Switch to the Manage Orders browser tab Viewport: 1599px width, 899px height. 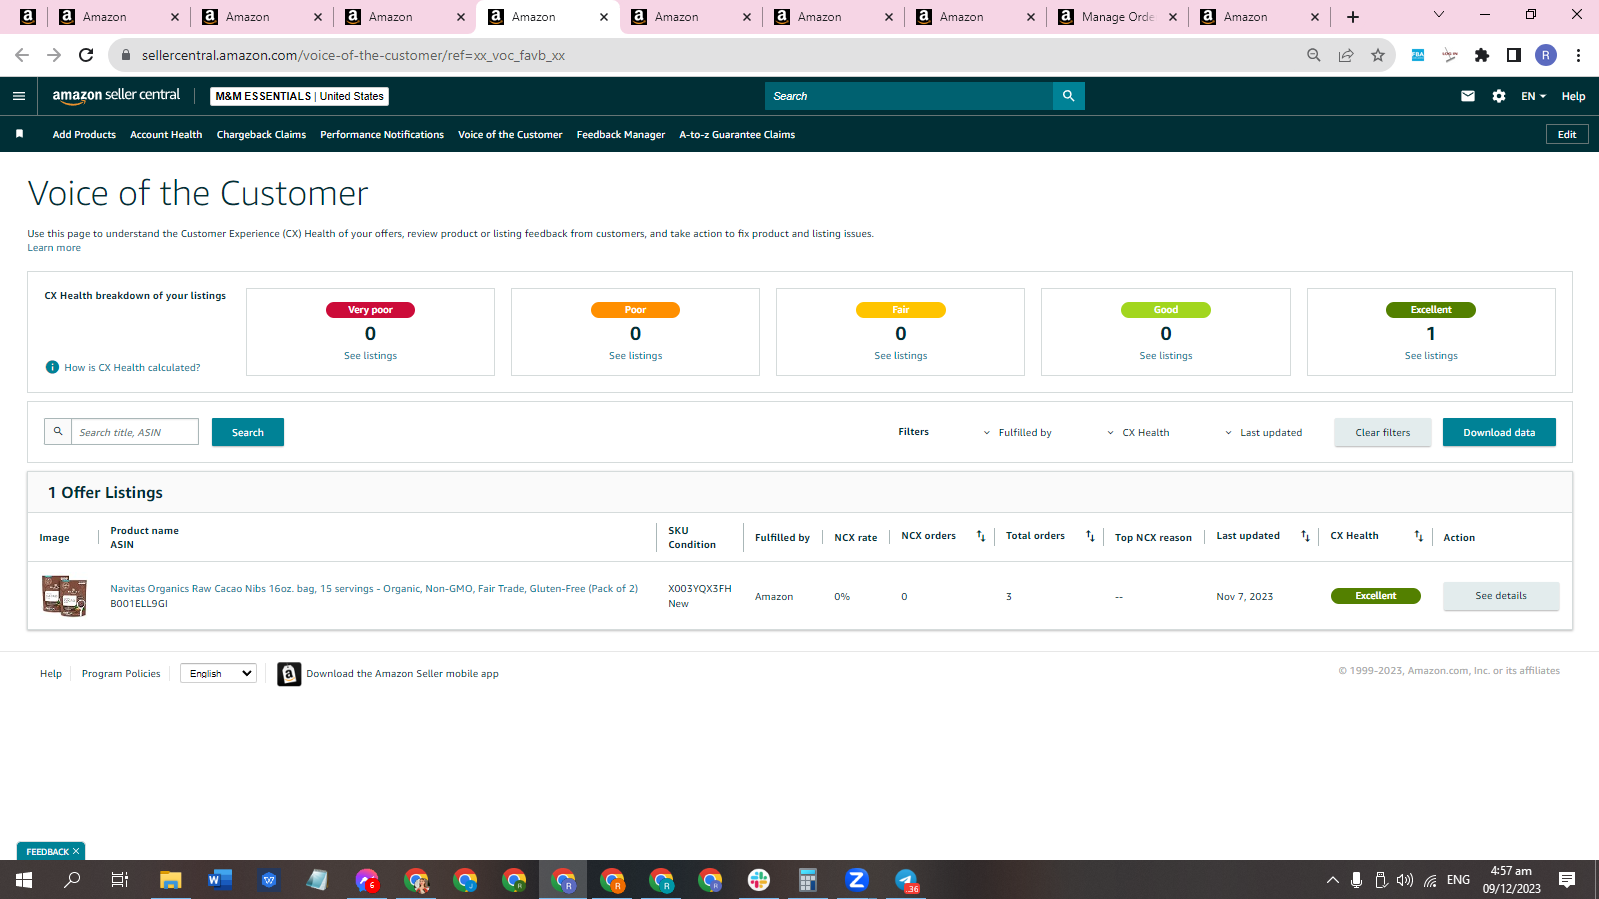pyautogui.click(x=1117, y=17)
